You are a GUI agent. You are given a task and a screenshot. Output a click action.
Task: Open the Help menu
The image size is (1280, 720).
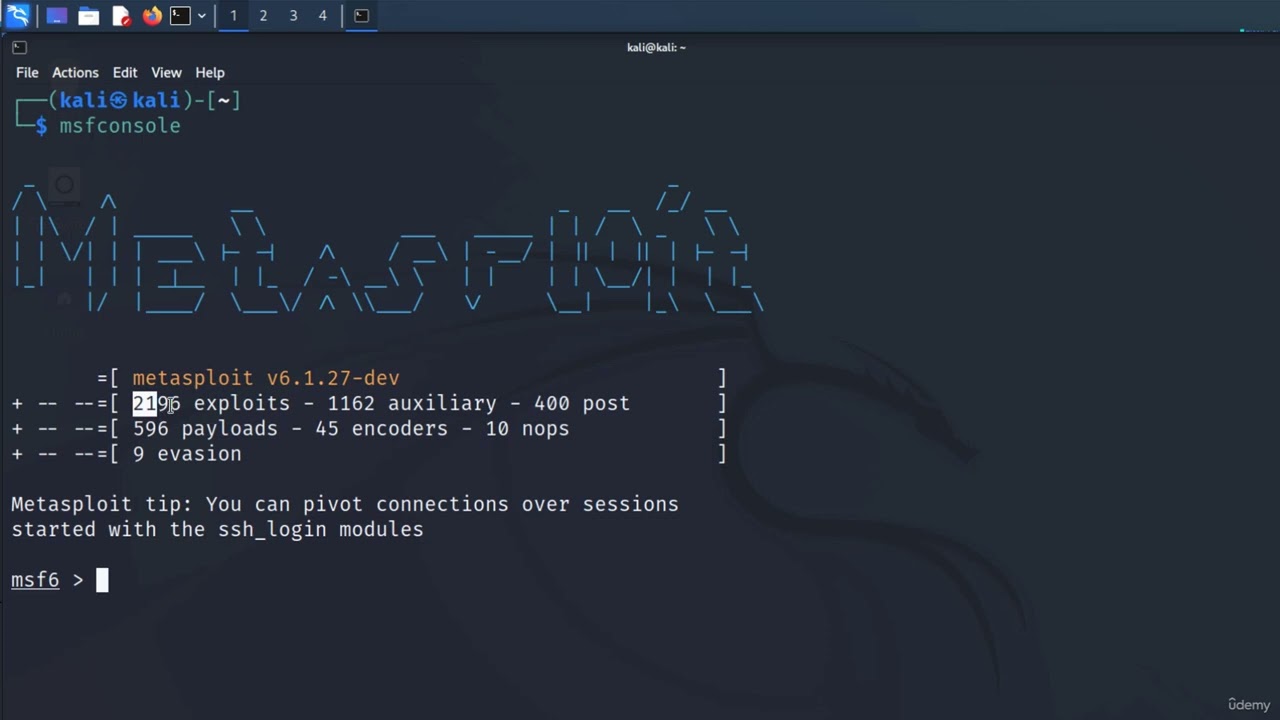coord(210,72)
